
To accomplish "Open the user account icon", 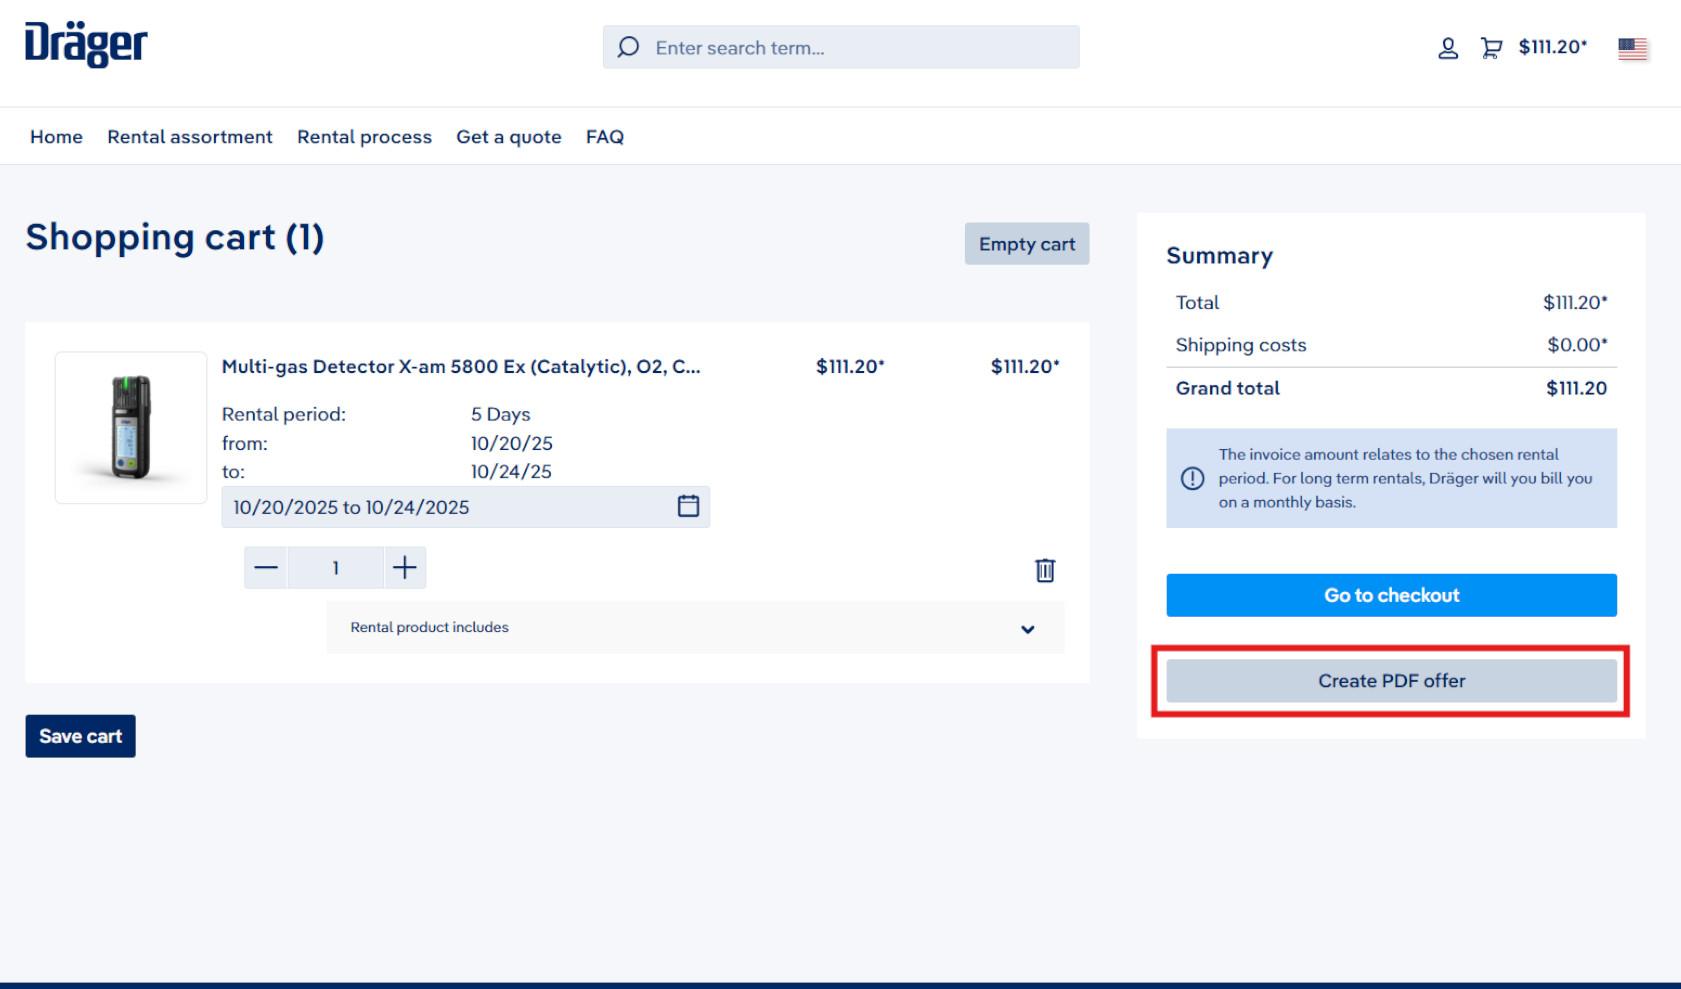I will point(1447,48).
